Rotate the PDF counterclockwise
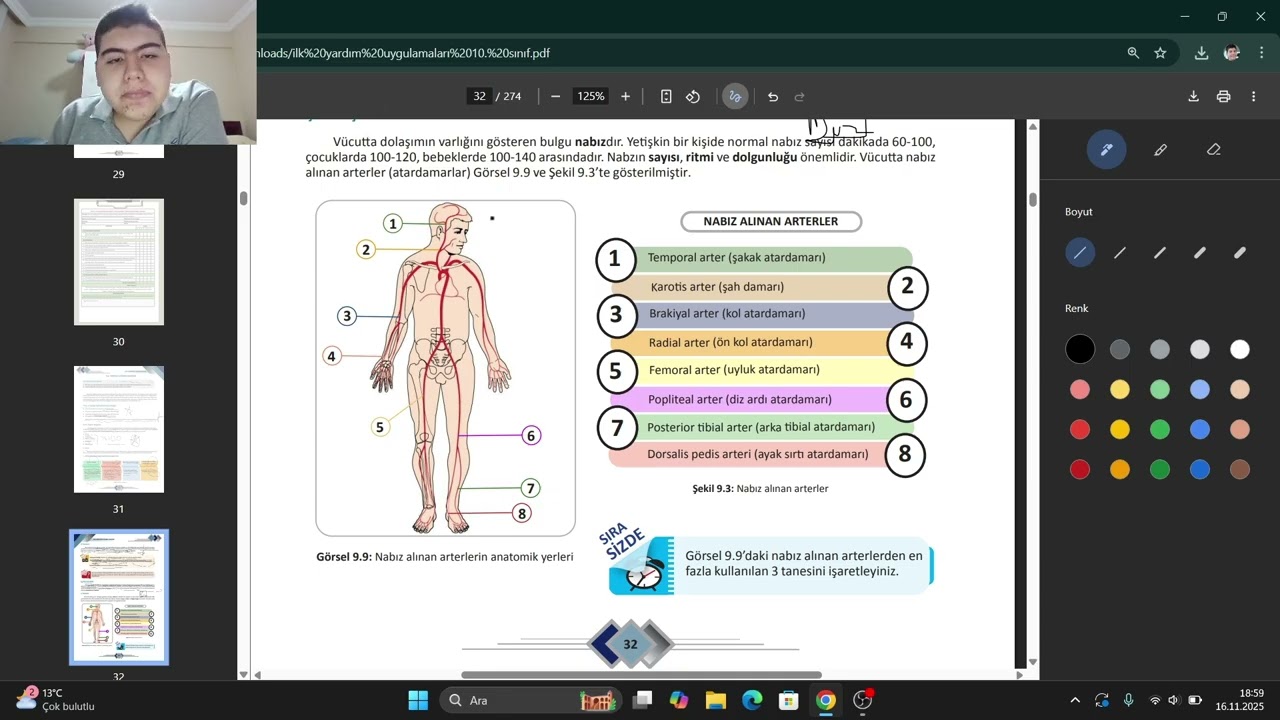 [x=693, y=96]
